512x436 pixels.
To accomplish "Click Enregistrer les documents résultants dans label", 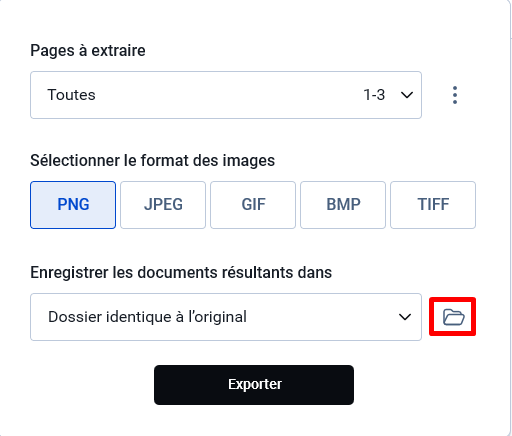I will (x=181, y=273).
